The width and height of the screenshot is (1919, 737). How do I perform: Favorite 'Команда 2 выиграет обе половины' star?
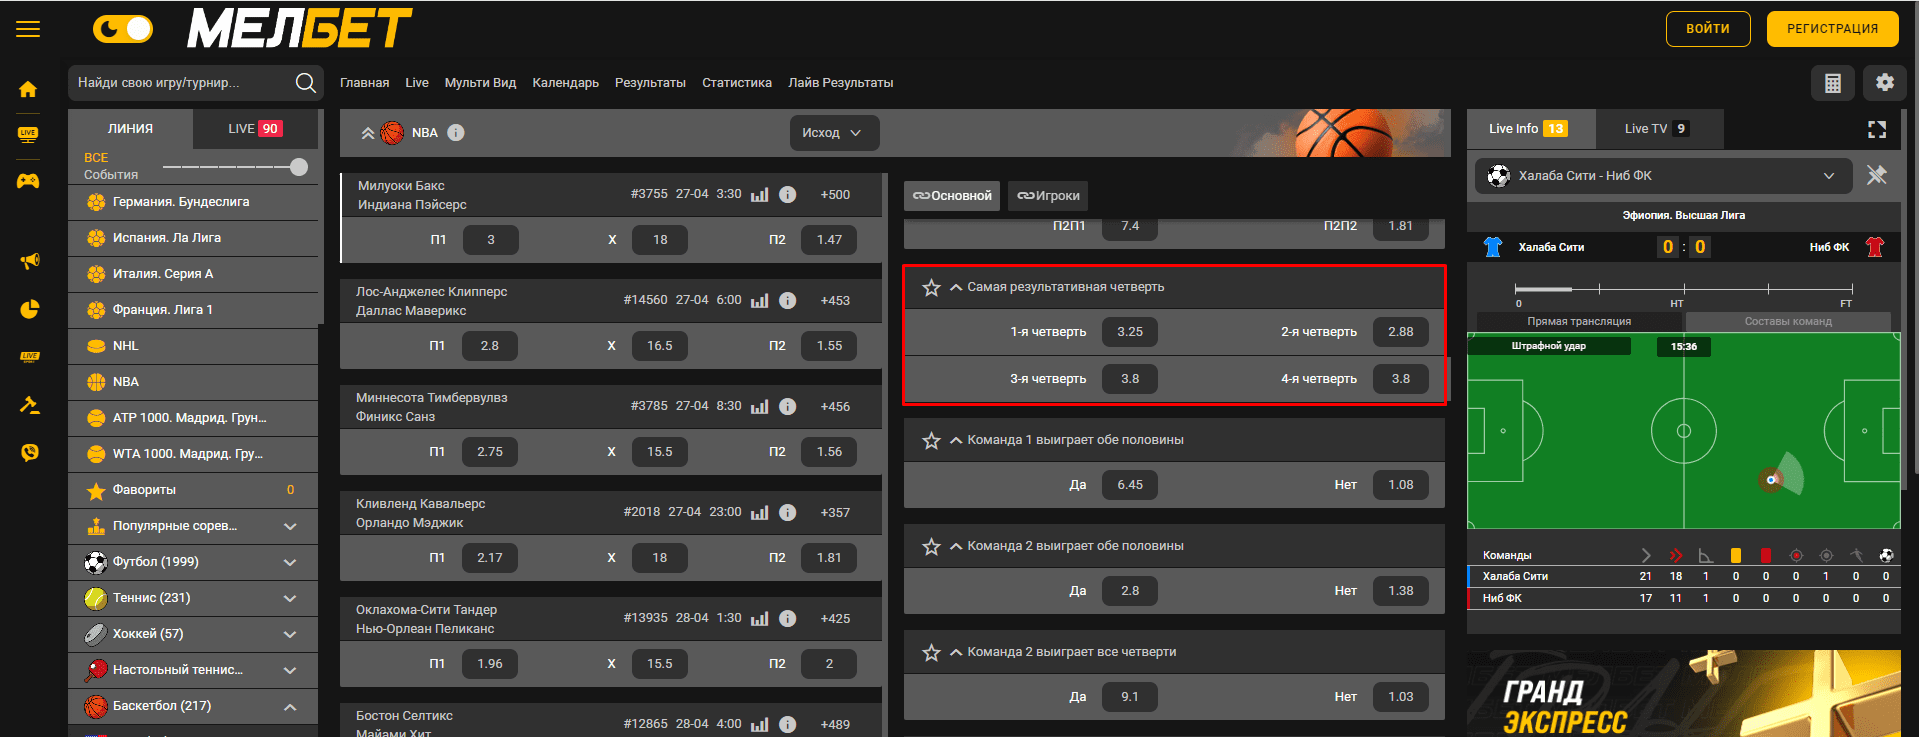click(931, 547)
